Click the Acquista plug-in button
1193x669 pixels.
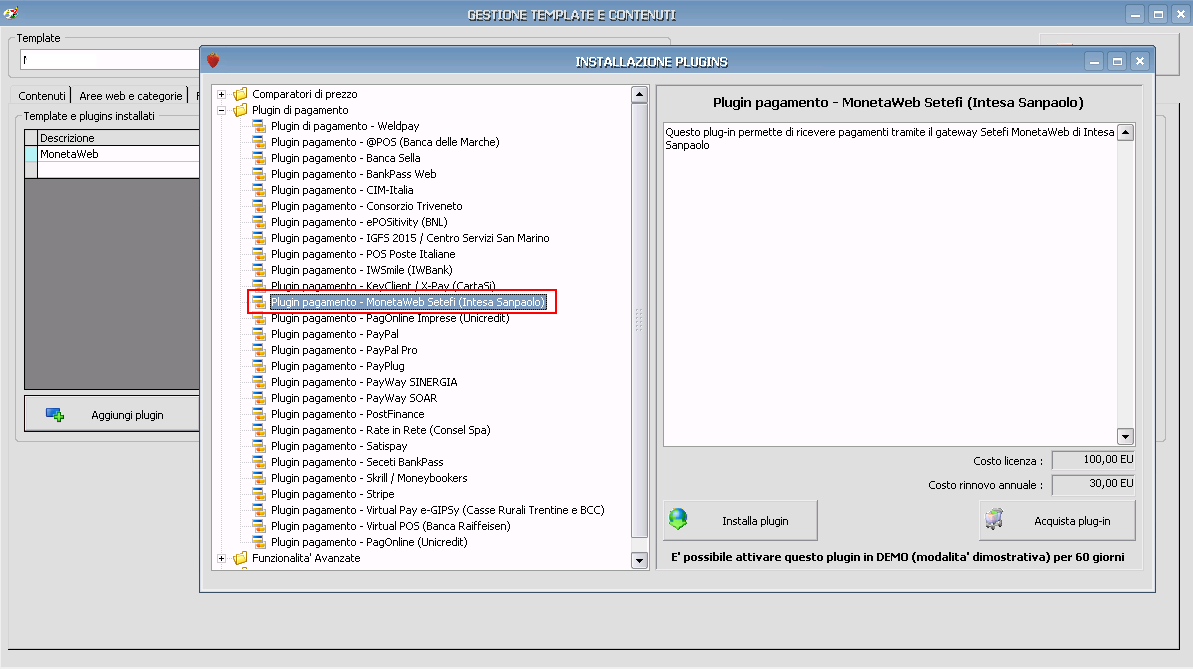pos(1057,521)
